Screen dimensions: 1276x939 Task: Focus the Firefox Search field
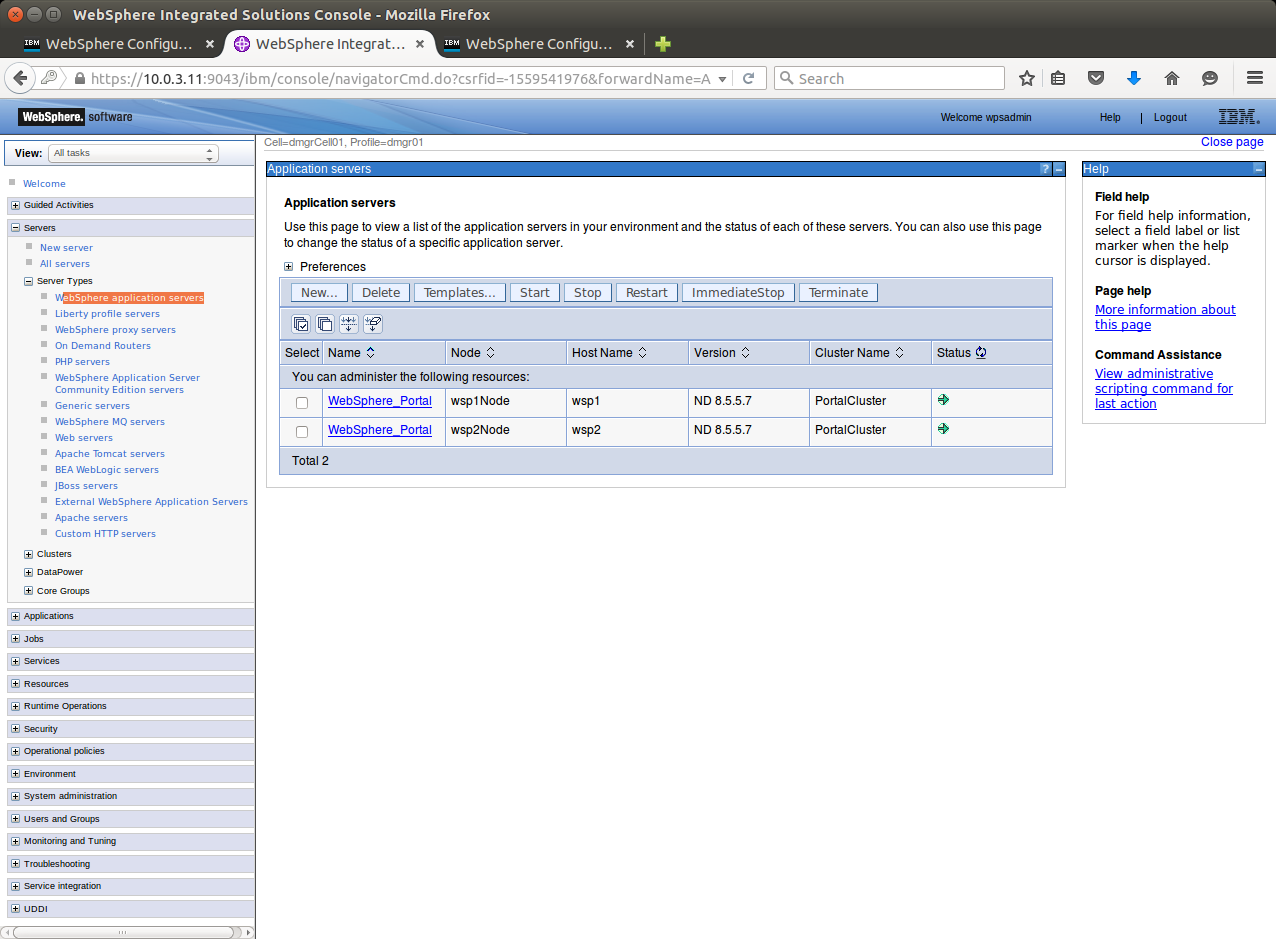tap(890, 78)
